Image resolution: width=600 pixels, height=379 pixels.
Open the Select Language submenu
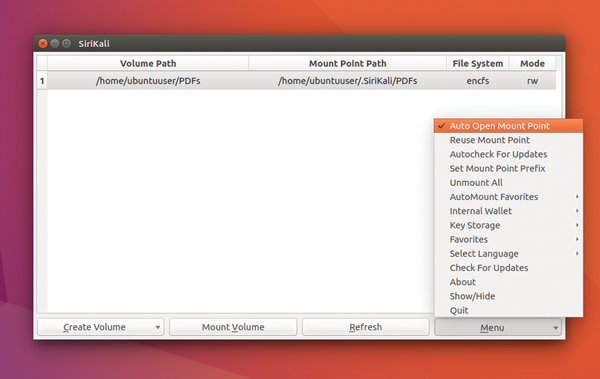508,253
